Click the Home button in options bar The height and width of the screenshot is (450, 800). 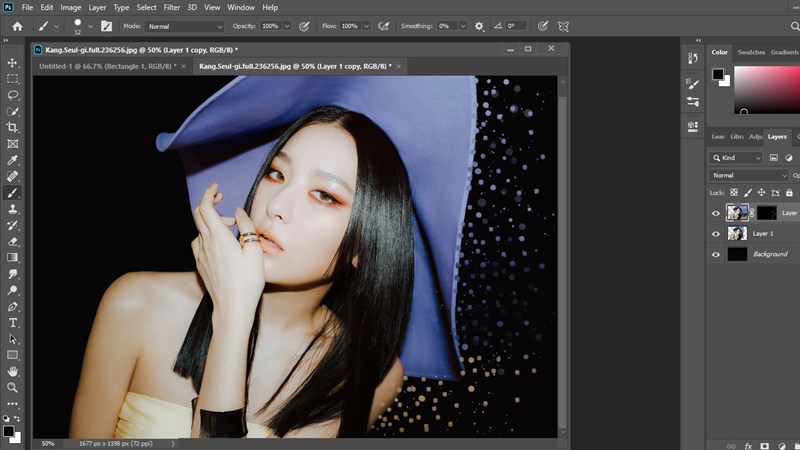point(17,27)
